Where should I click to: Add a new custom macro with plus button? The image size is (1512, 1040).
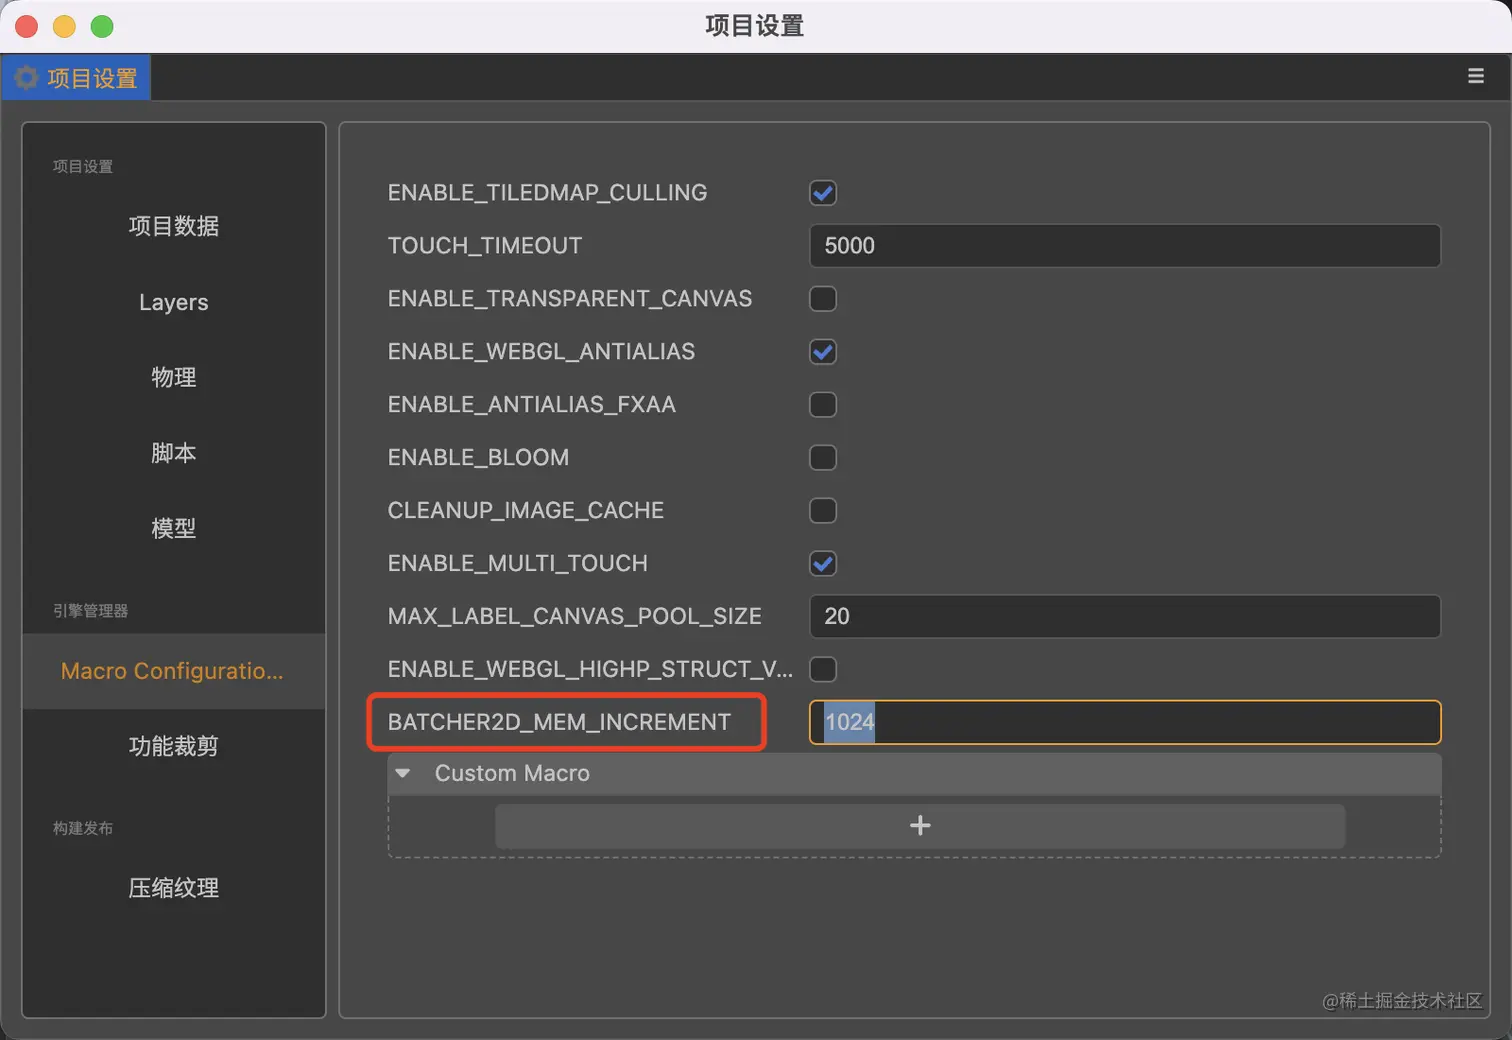[x=920, y=826]
